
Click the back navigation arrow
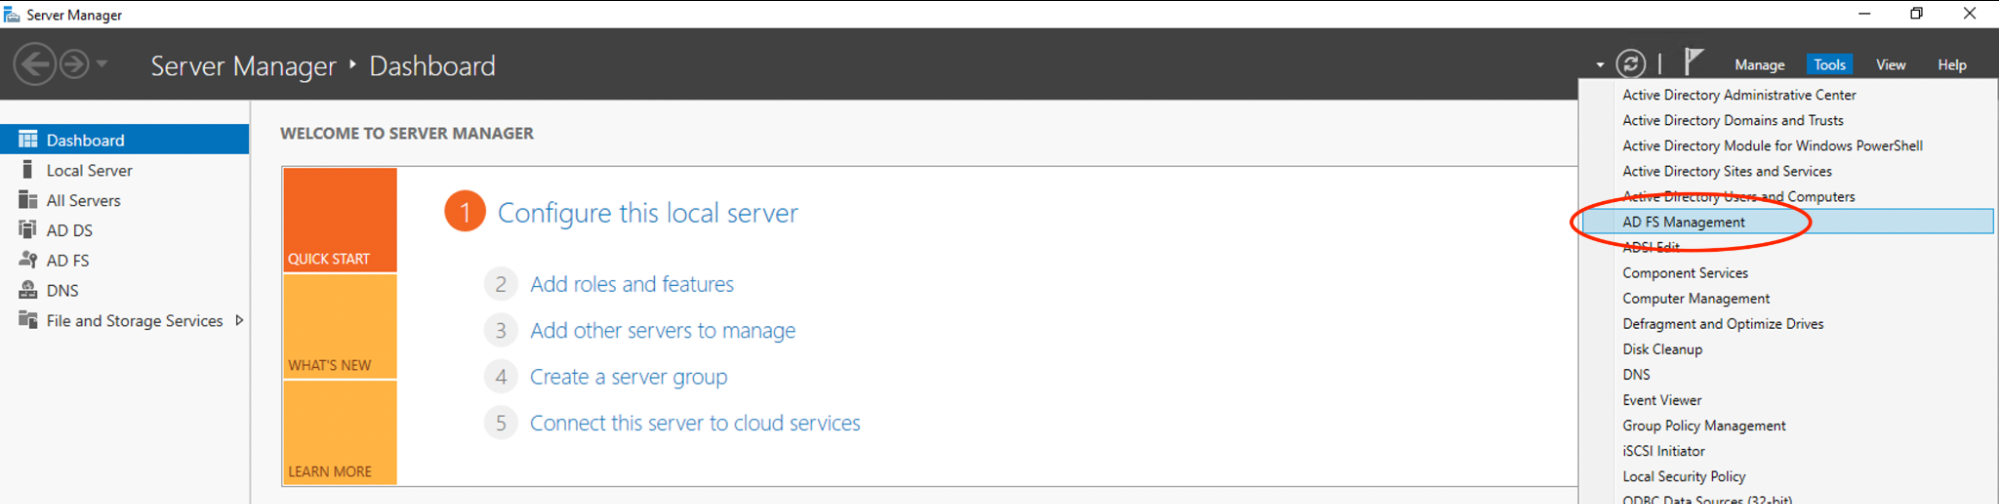[35, 65]
